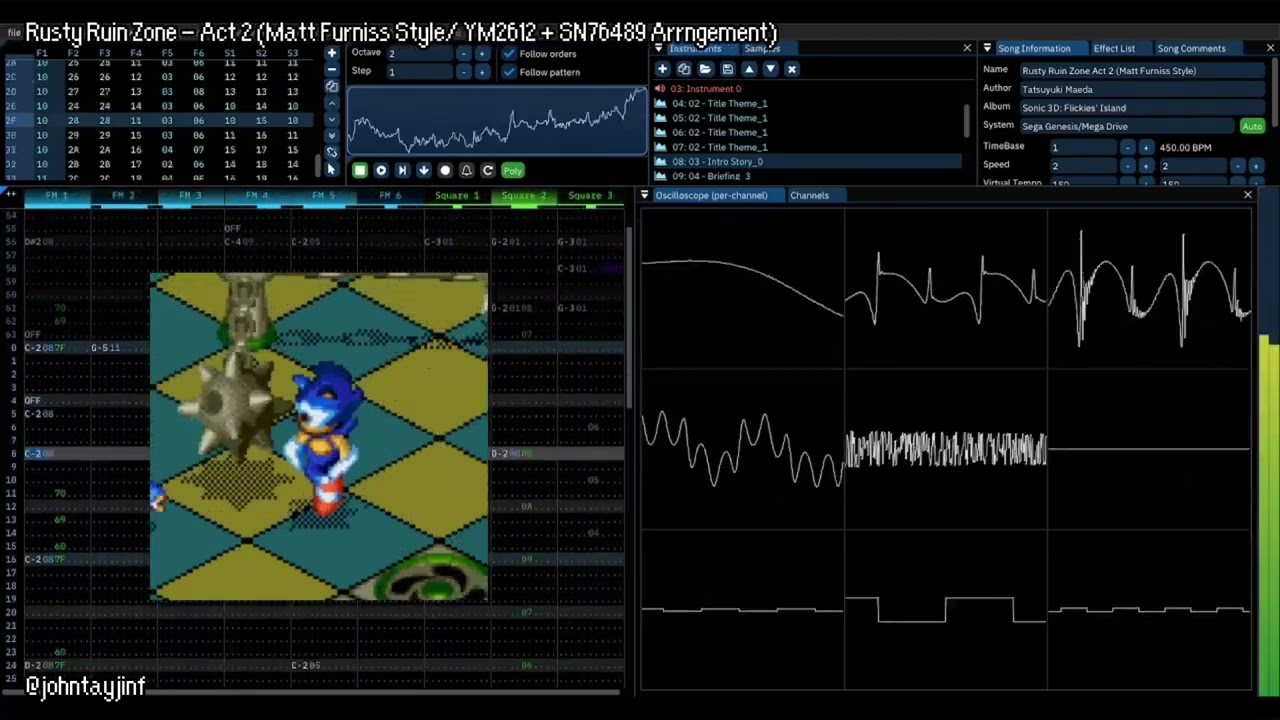1280x720 pixels.
Task: Click the step-one-row transport icon
Action: pos(402,171)
